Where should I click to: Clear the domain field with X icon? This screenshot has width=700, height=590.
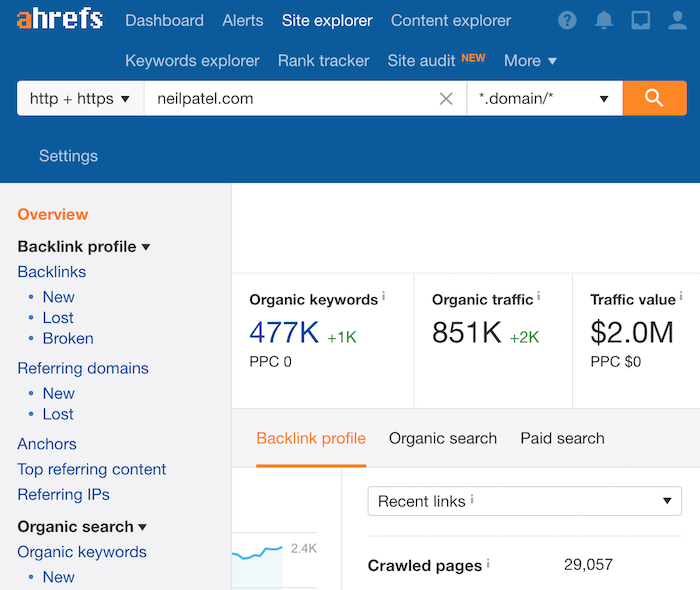click(x=446, y=98)
